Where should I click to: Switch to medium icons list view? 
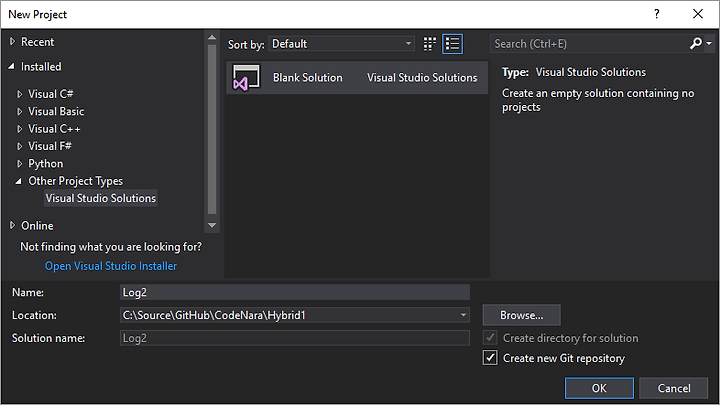point(452,44)
